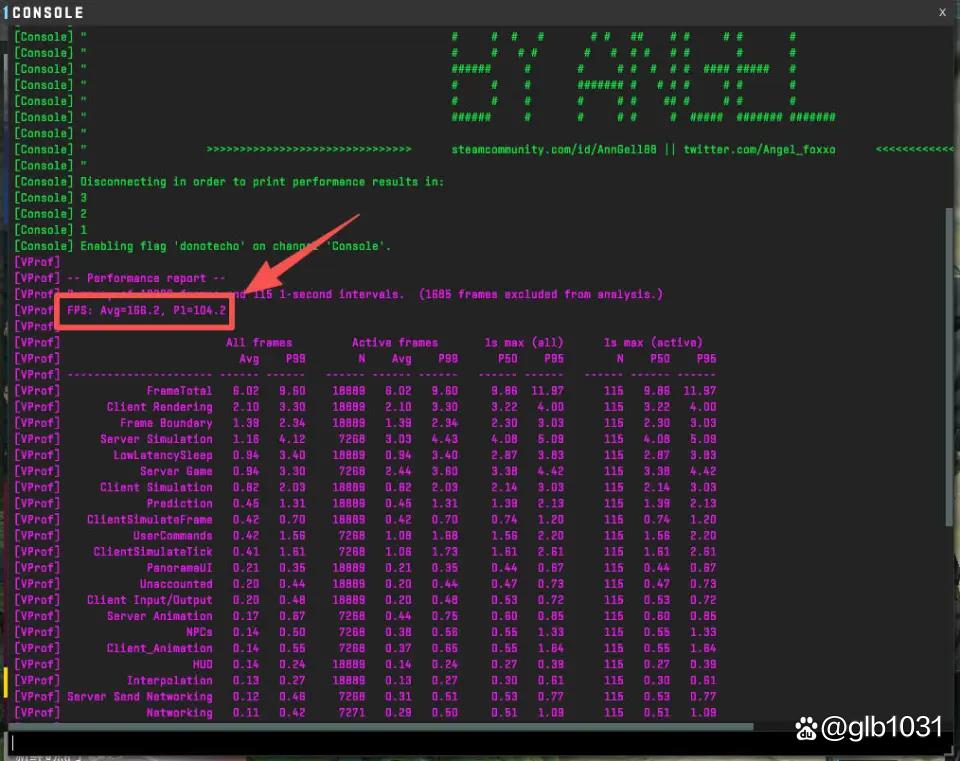
Task: Select the last row label 'Networking'
Action: pyautogui.click(x=179, y=713)
